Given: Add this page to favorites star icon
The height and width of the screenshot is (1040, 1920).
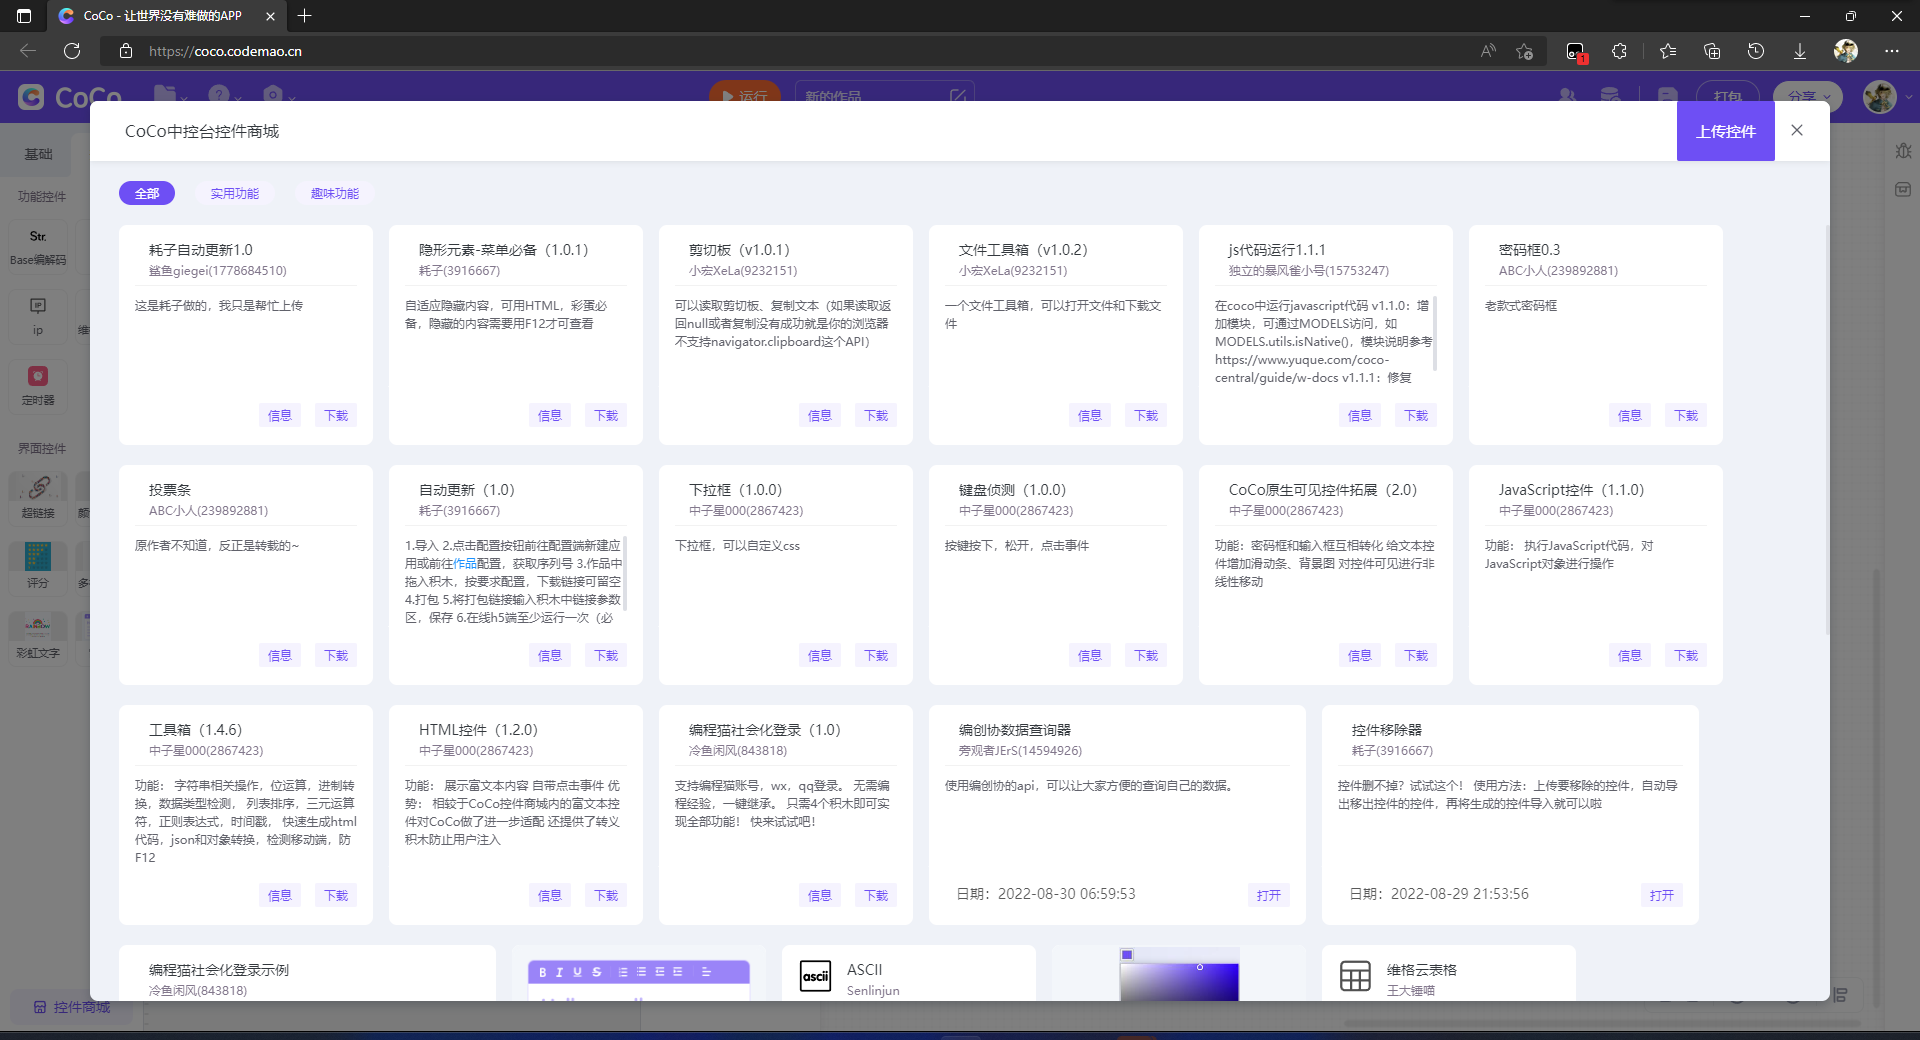Looking at the screenshot, I should point(1524,51).
